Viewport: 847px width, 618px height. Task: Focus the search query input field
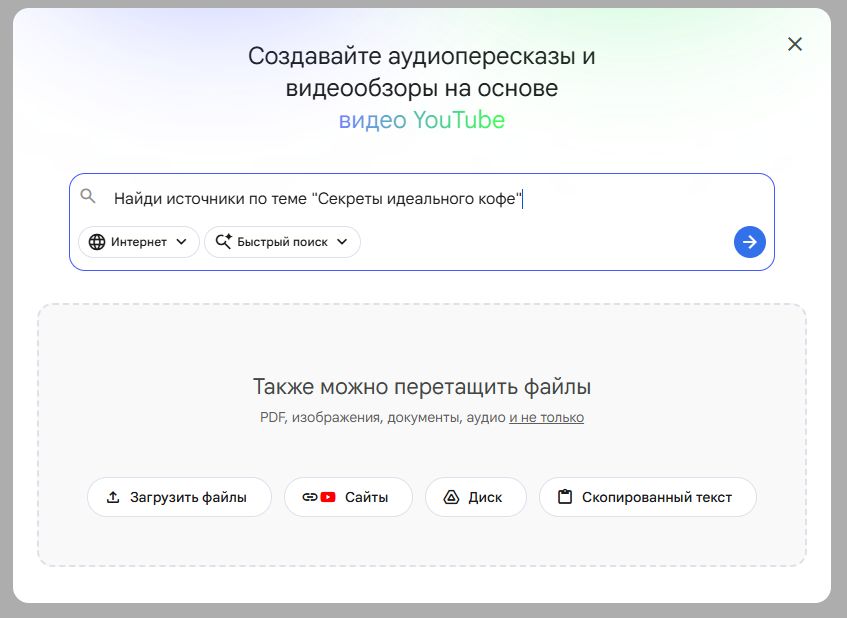point(421,199)
